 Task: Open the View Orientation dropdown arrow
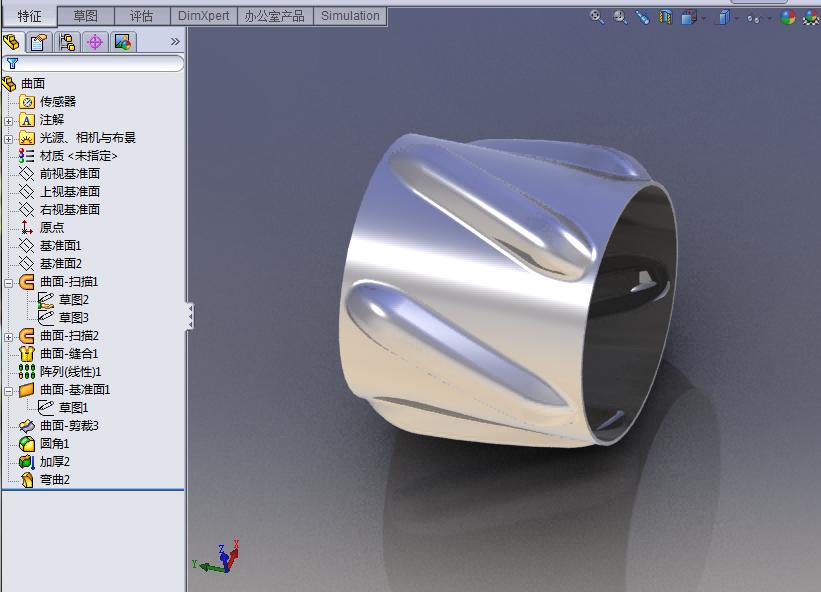pyautogui.click(x=704, y=19)
